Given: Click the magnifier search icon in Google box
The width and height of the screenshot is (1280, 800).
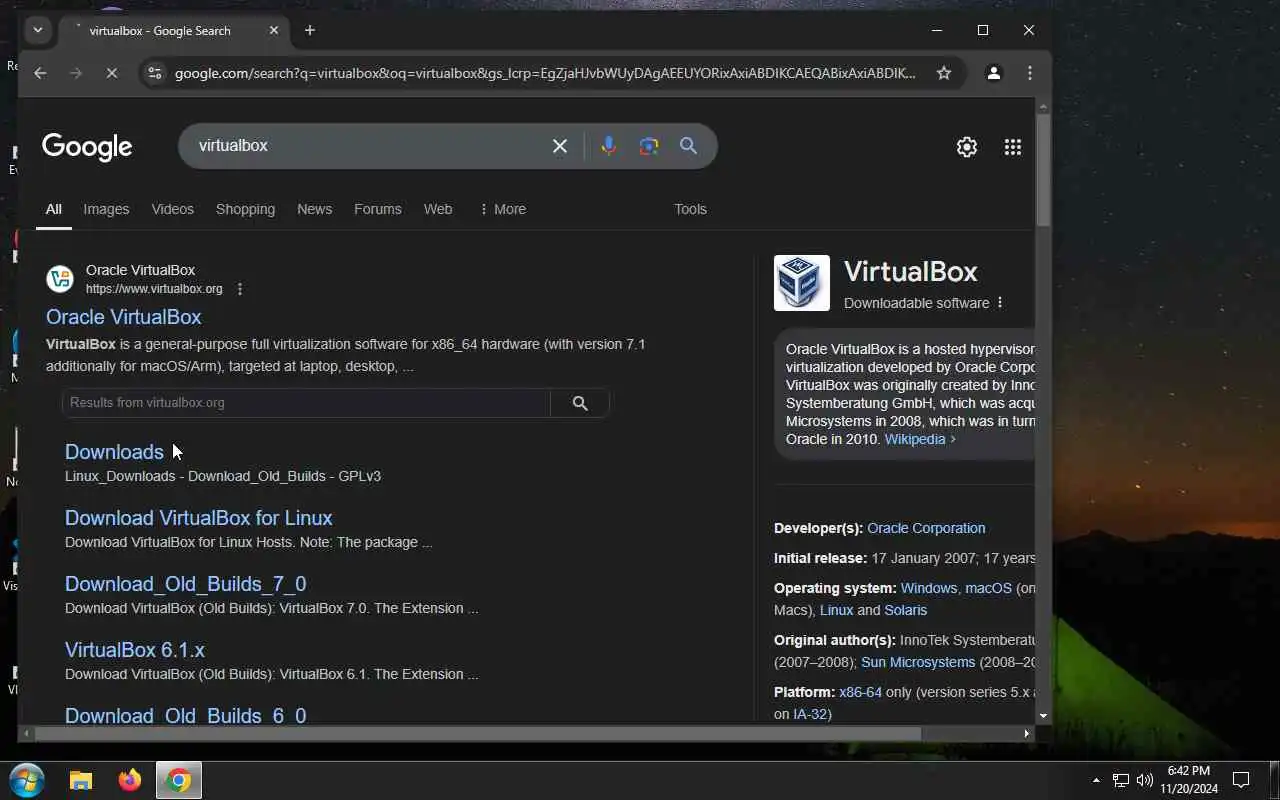Looking at the screenshot, I should (688, 146).
